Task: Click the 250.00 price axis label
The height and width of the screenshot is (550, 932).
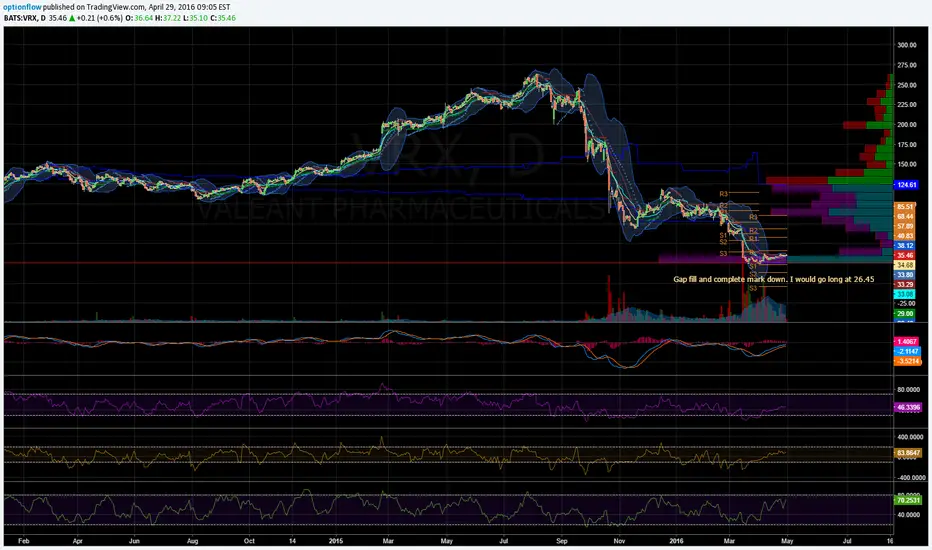Action: pos(906,85)
